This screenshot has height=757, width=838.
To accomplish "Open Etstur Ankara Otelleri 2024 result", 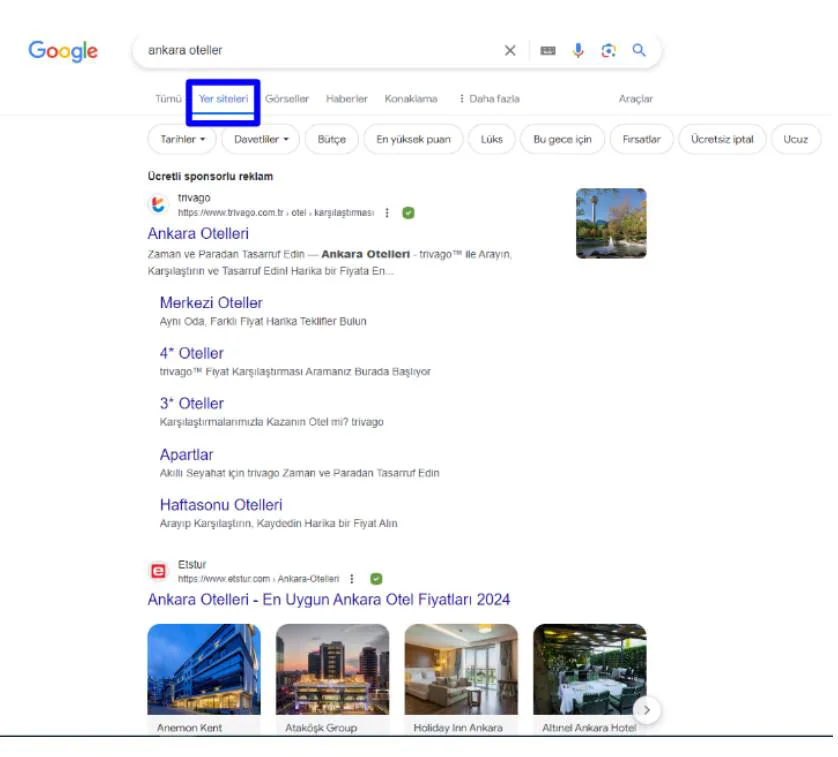I will [329, 599].
